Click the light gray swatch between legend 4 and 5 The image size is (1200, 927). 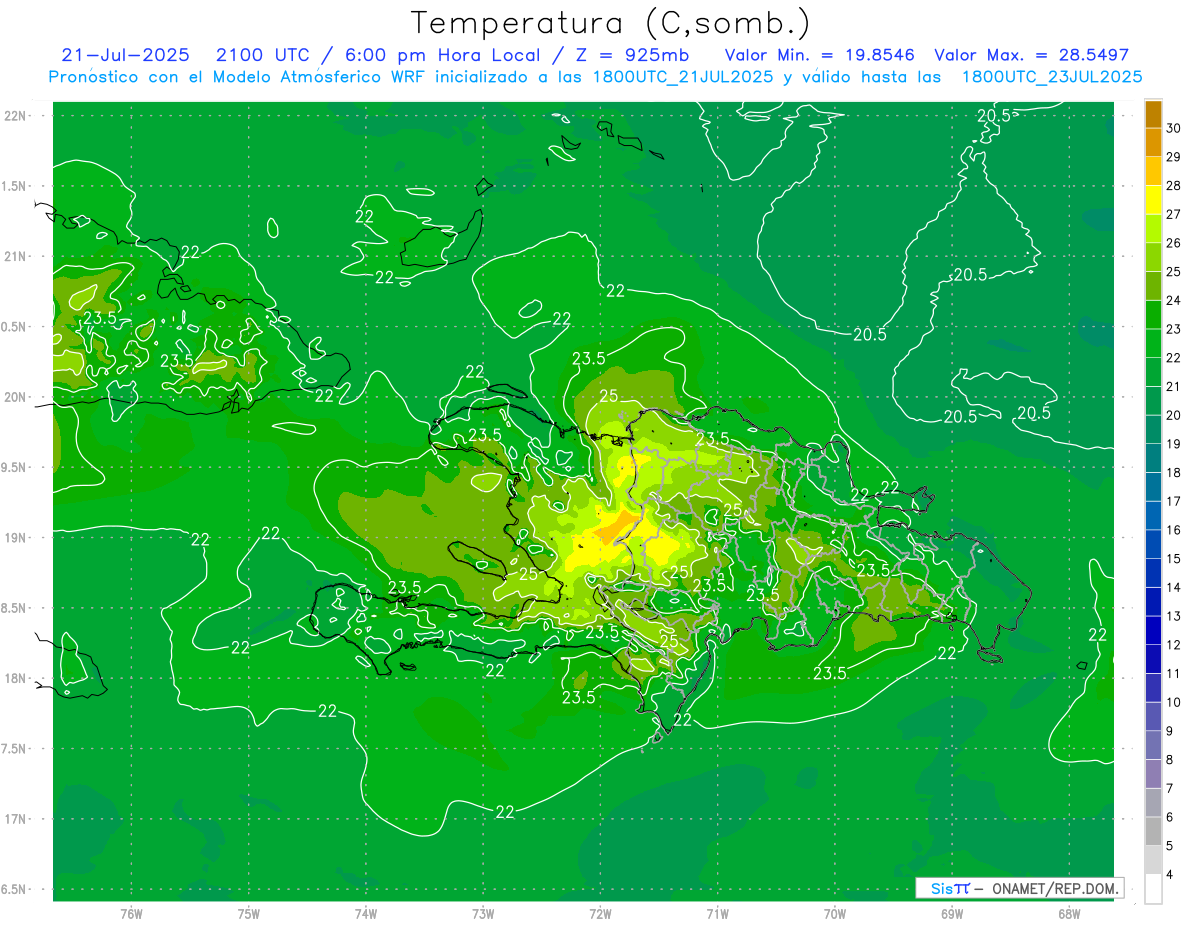pos(1153,860)
